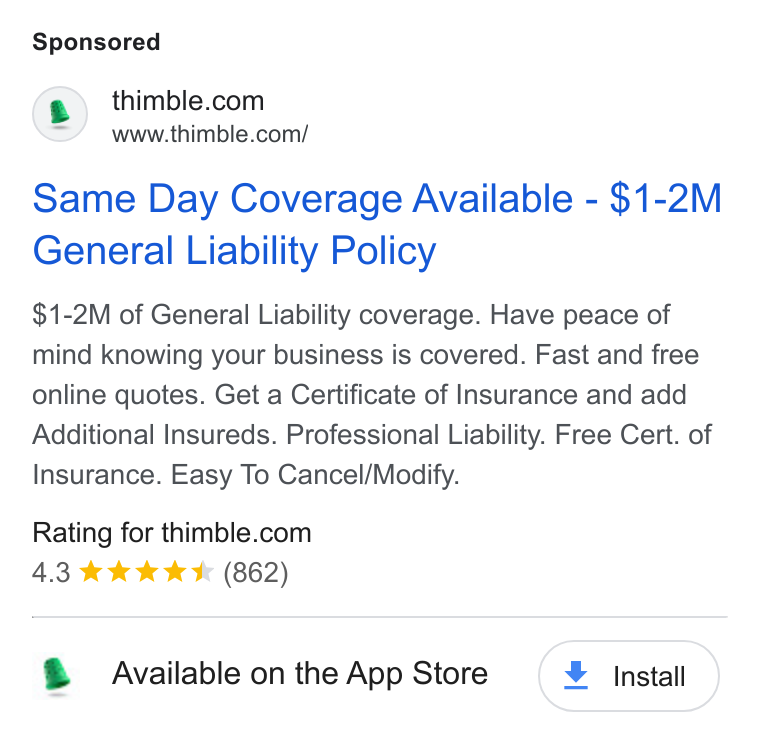760x734 pixels.
Task: Click the 4.3 rating number
Action: [x=51, y=572]
